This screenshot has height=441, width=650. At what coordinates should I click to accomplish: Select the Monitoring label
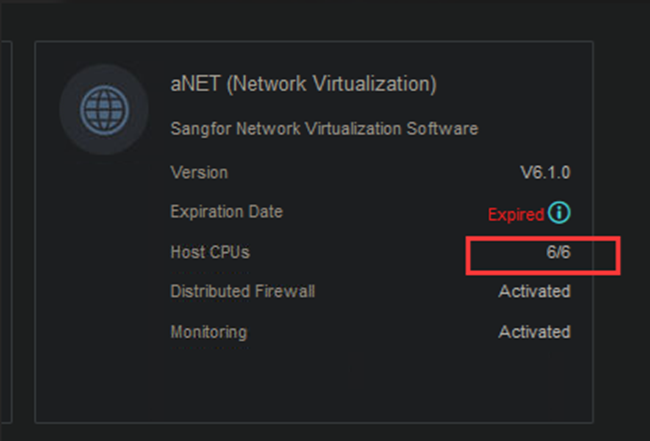(208, 332)
